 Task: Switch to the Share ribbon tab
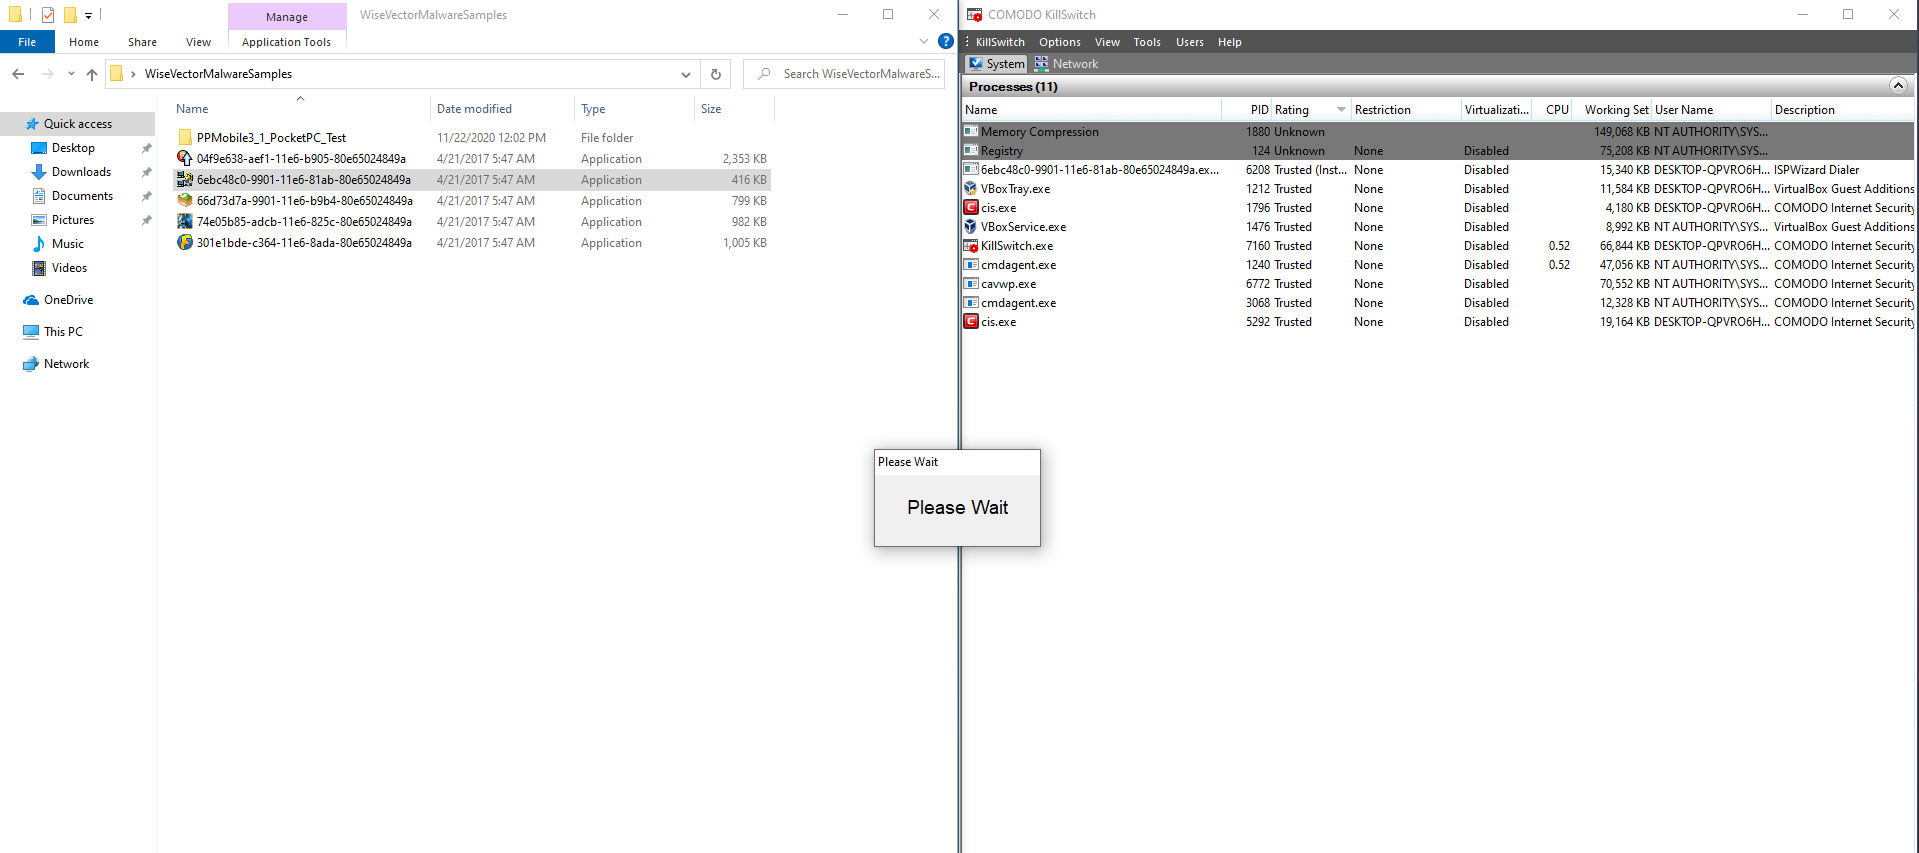[x=142, y=42]
